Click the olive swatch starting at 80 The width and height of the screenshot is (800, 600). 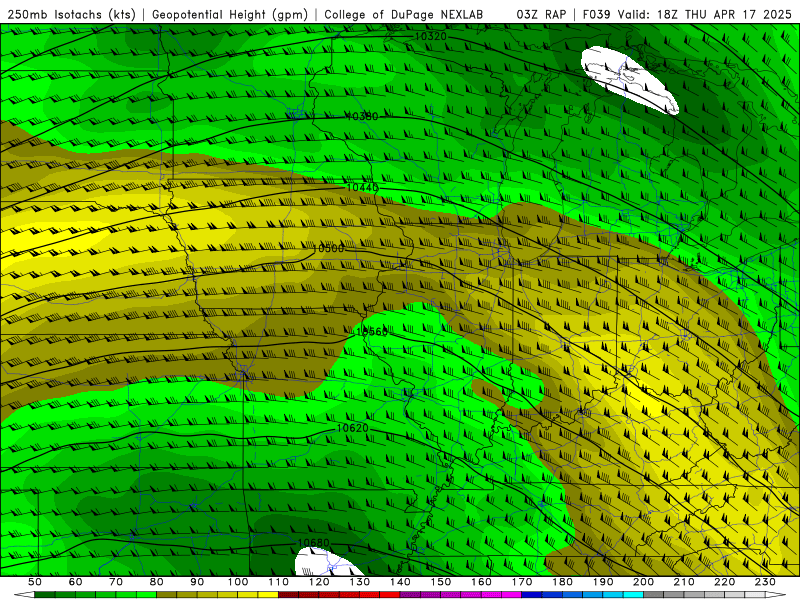click(x=167, y=595)
